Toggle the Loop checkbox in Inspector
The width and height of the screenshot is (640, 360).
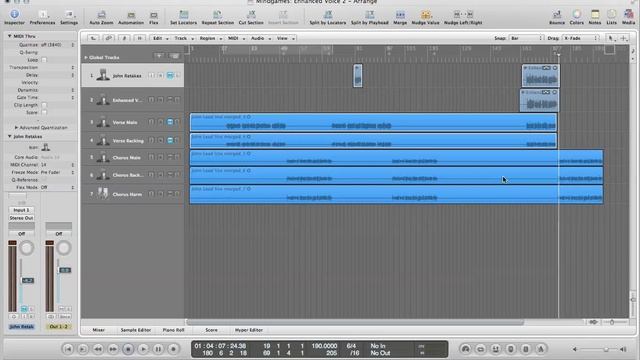coord(44,60)
